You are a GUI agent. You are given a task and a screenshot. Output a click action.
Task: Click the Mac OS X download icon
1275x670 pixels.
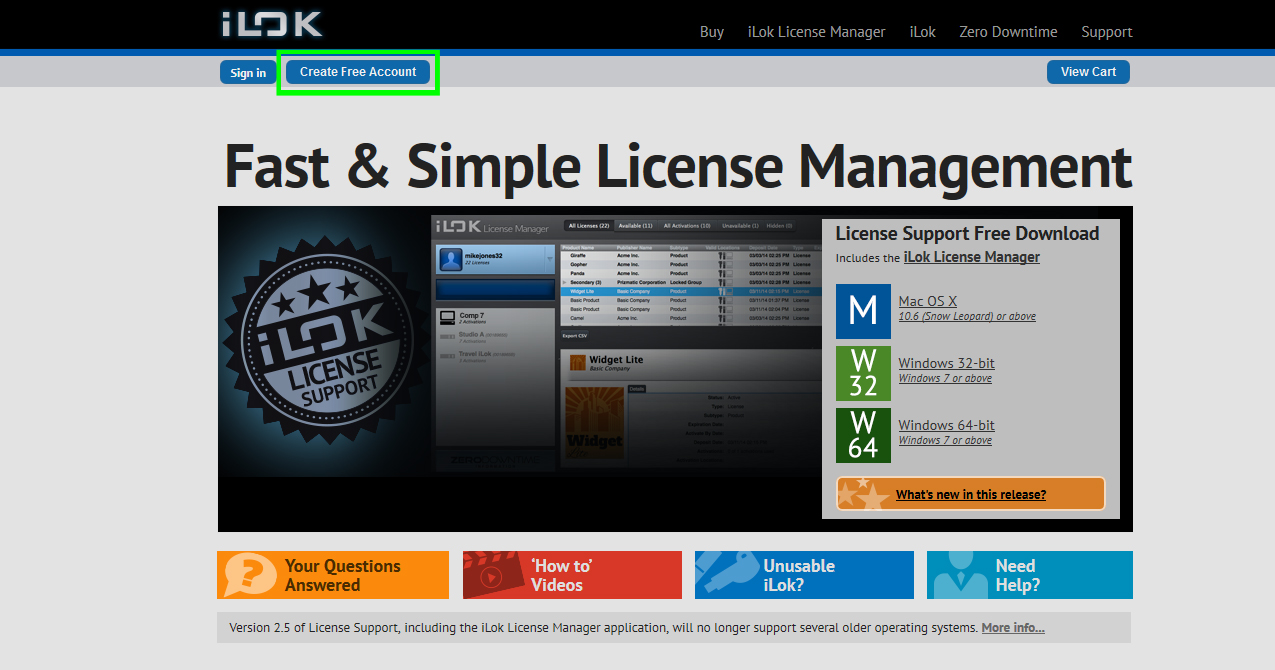click(863, 311)
